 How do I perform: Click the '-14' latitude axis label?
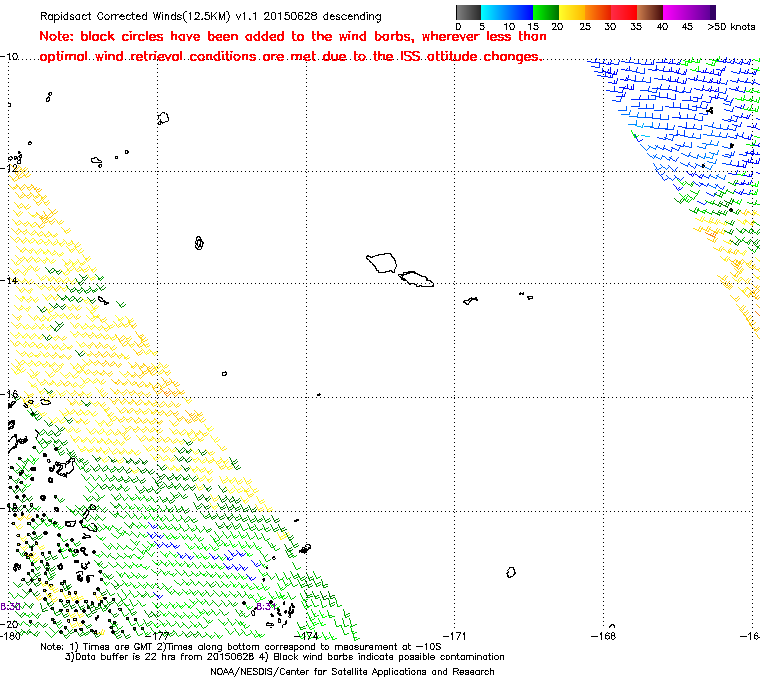tap(10, 280)
